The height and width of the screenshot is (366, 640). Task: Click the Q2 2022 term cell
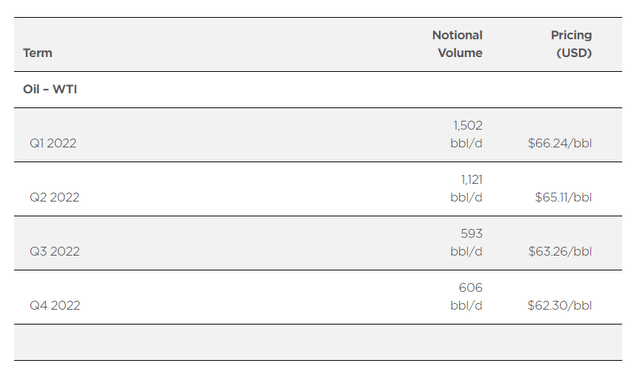coord(54,197)
